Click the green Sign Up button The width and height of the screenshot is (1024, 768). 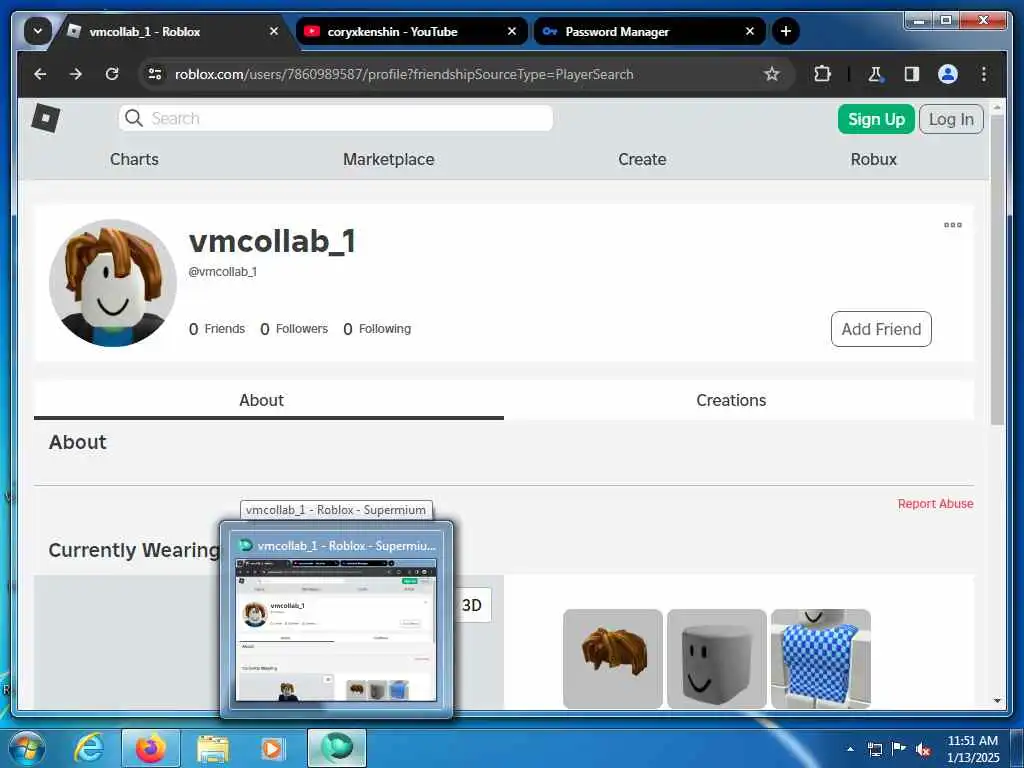click(x=876, y=119)
